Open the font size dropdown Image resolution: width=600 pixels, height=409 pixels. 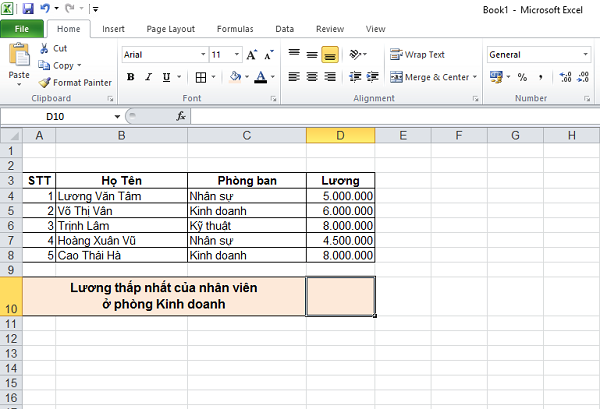[x=236, y=54]
